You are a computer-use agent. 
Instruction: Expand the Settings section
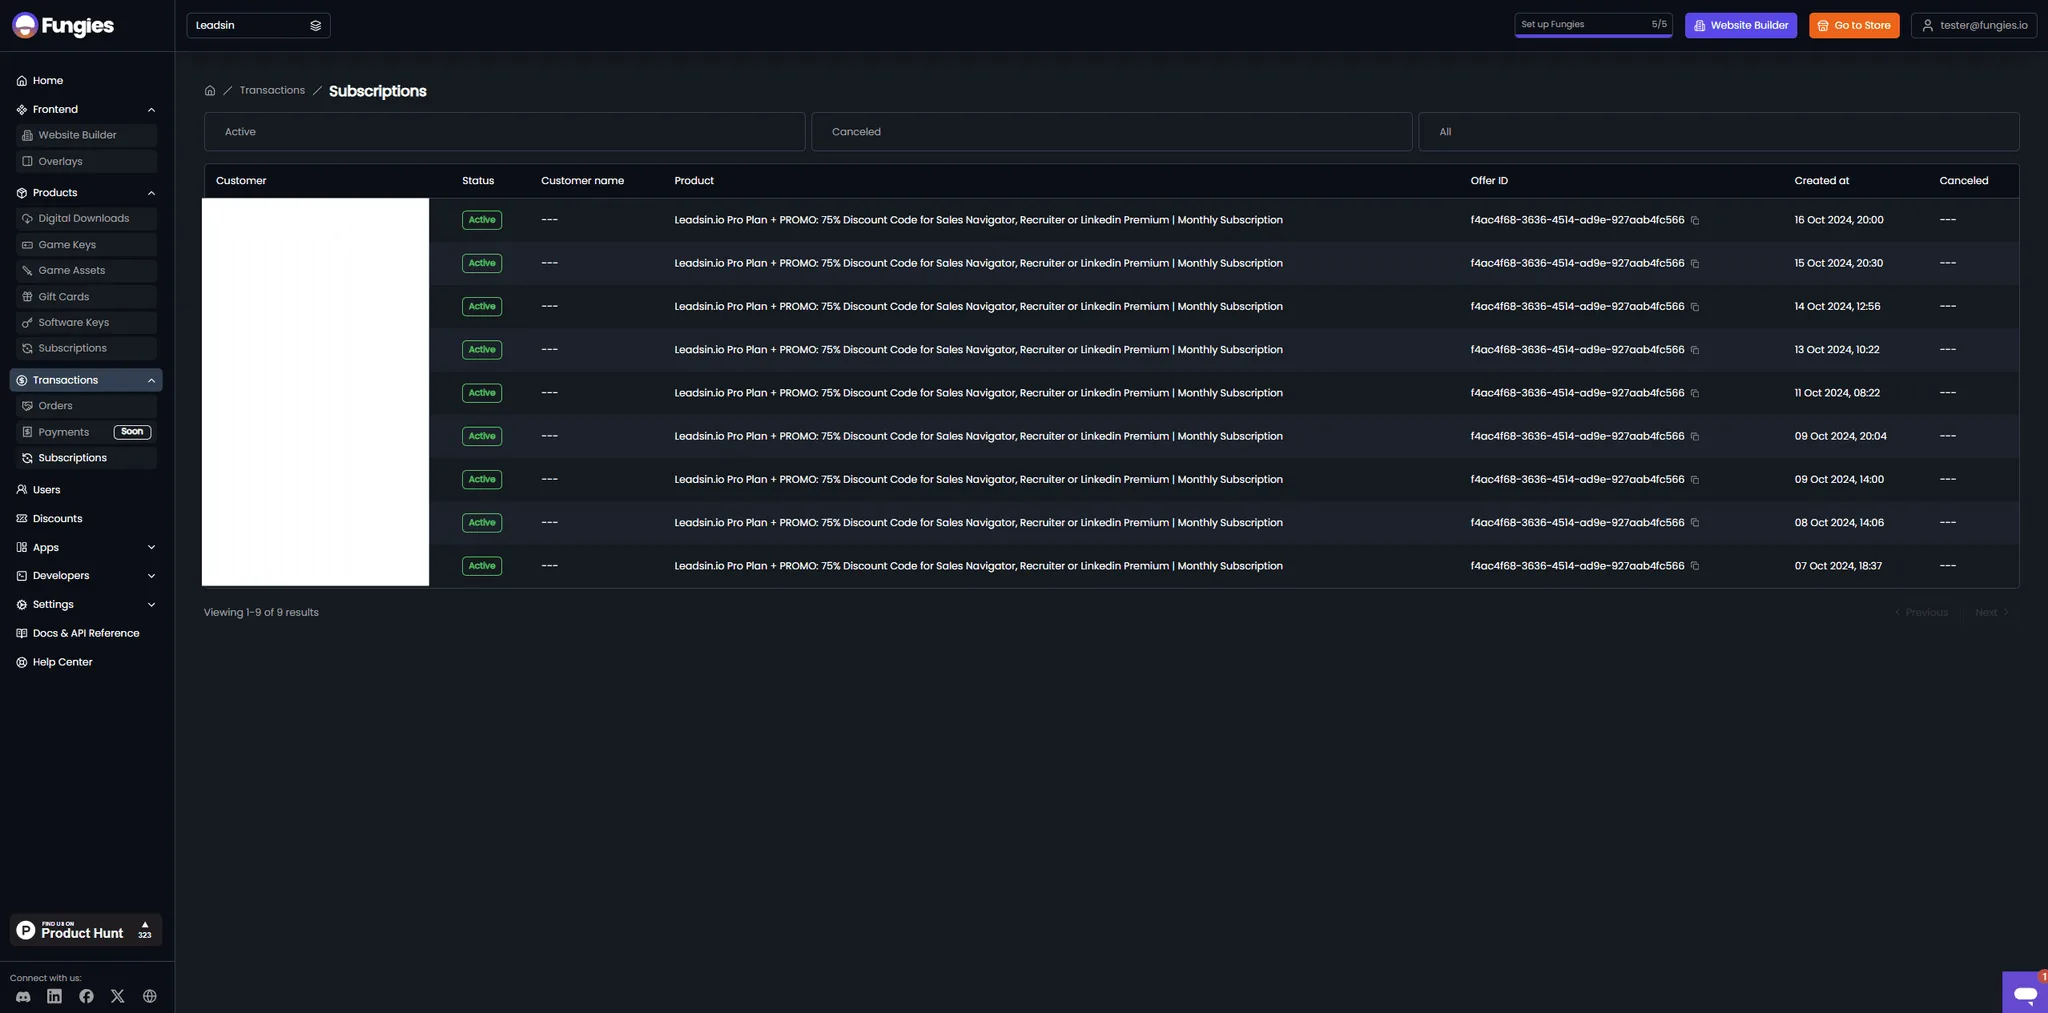click(x=151, y=605)
